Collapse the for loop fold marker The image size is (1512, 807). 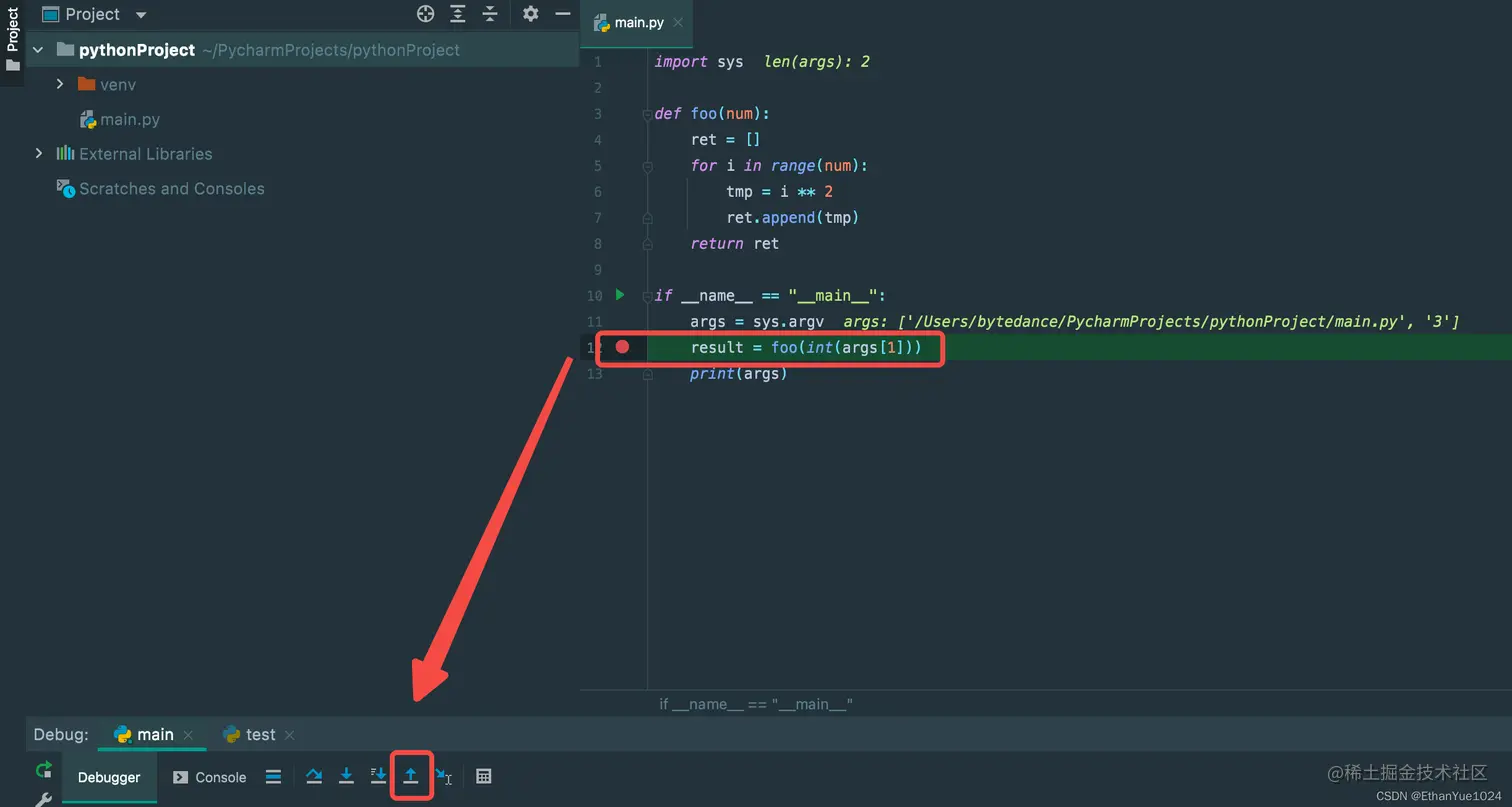click(647, 166)
